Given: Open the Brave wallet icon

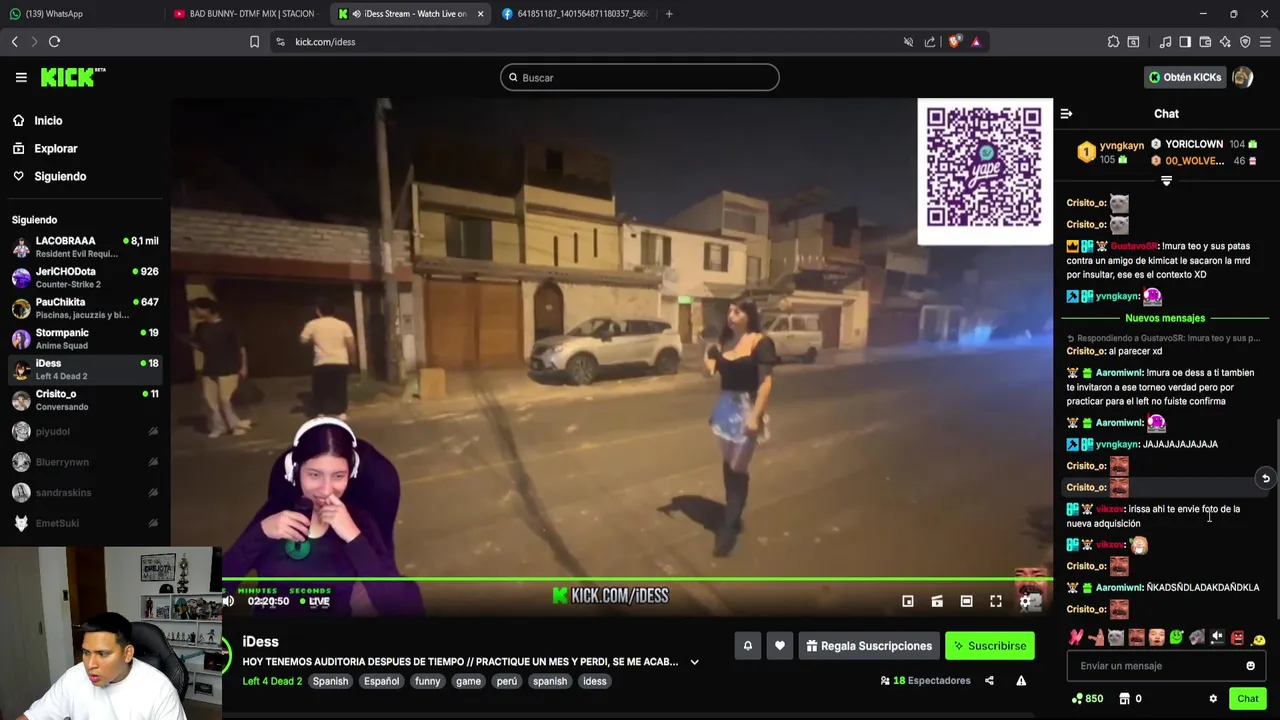Looking at the screenshot, I should [x=1205, y=42].
